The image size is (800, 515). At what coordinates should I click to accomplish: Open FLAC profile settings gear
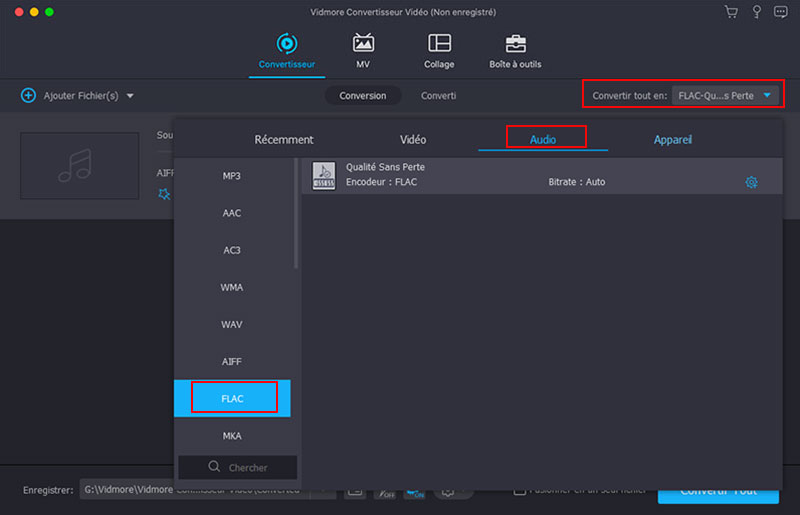(x=751, y=182)
